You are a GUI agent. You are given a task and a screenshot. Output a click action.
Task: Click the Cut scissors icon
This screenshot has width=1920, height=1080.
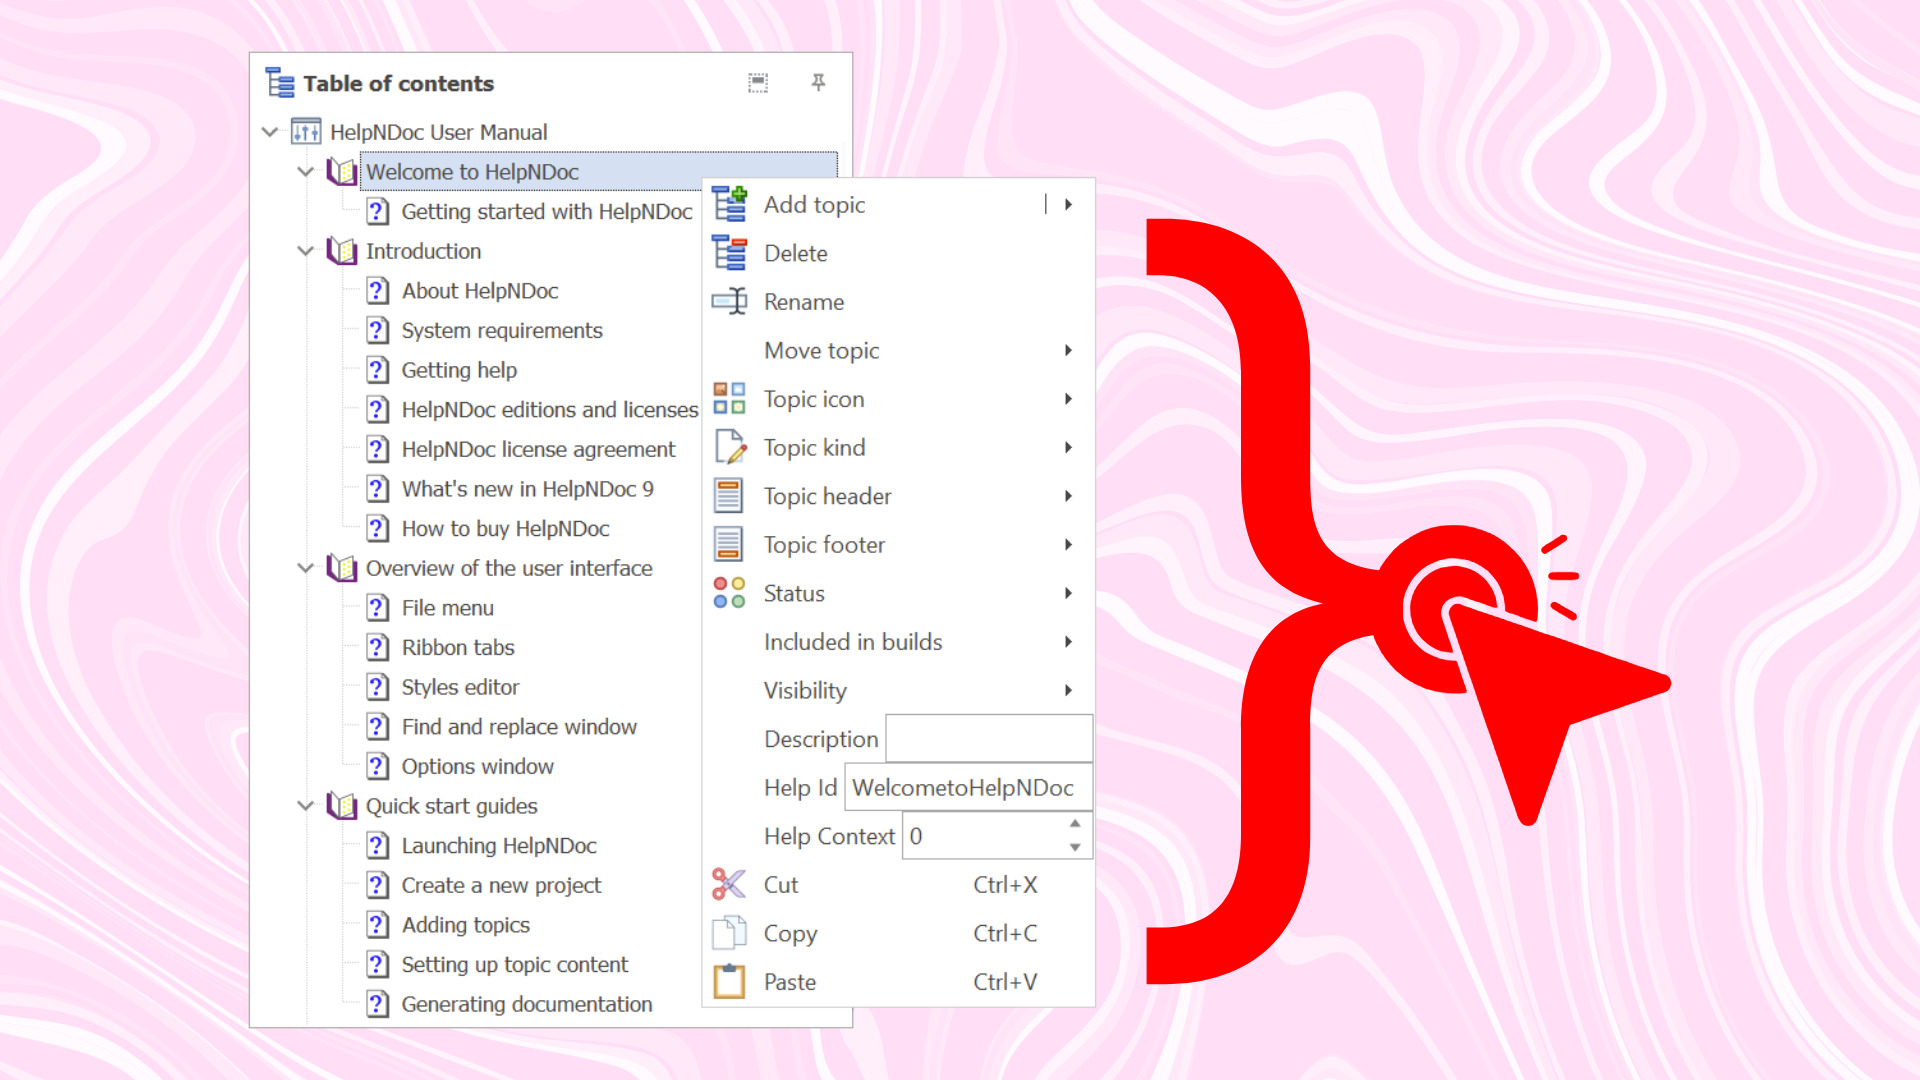click(x=730, y=884)
